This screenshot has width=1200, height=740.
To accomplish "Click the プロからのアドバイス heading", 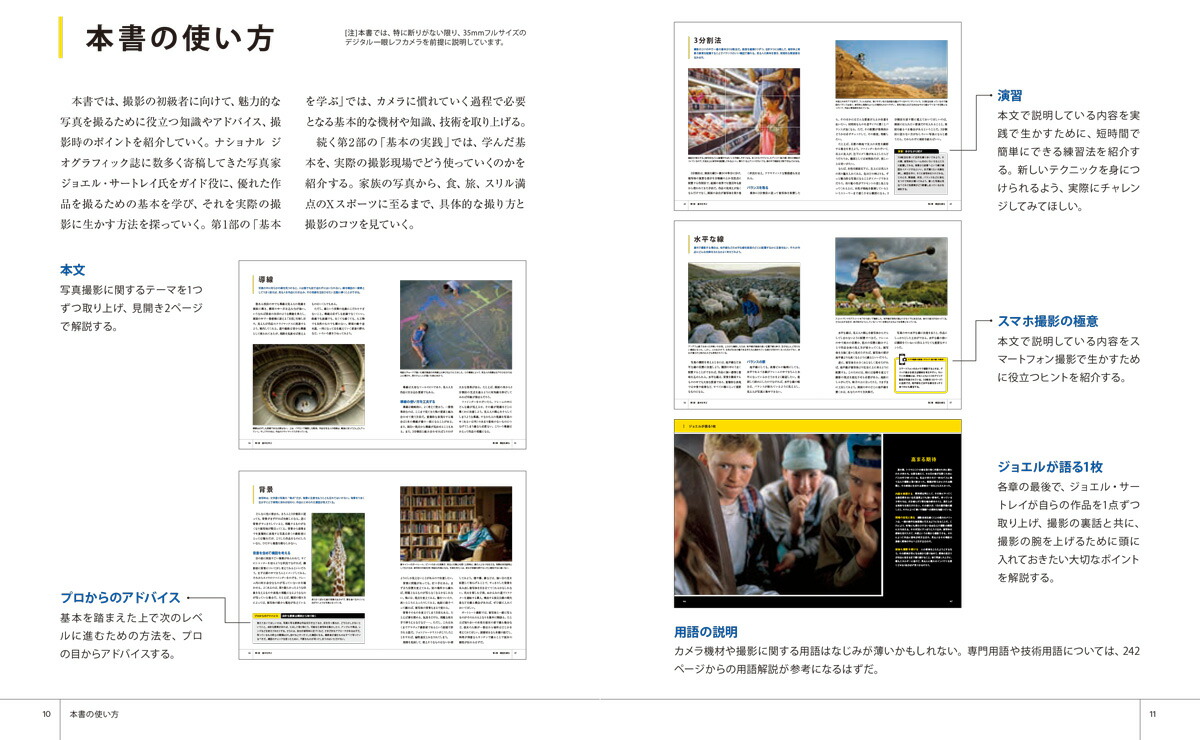I will click(x=120, y=597).
